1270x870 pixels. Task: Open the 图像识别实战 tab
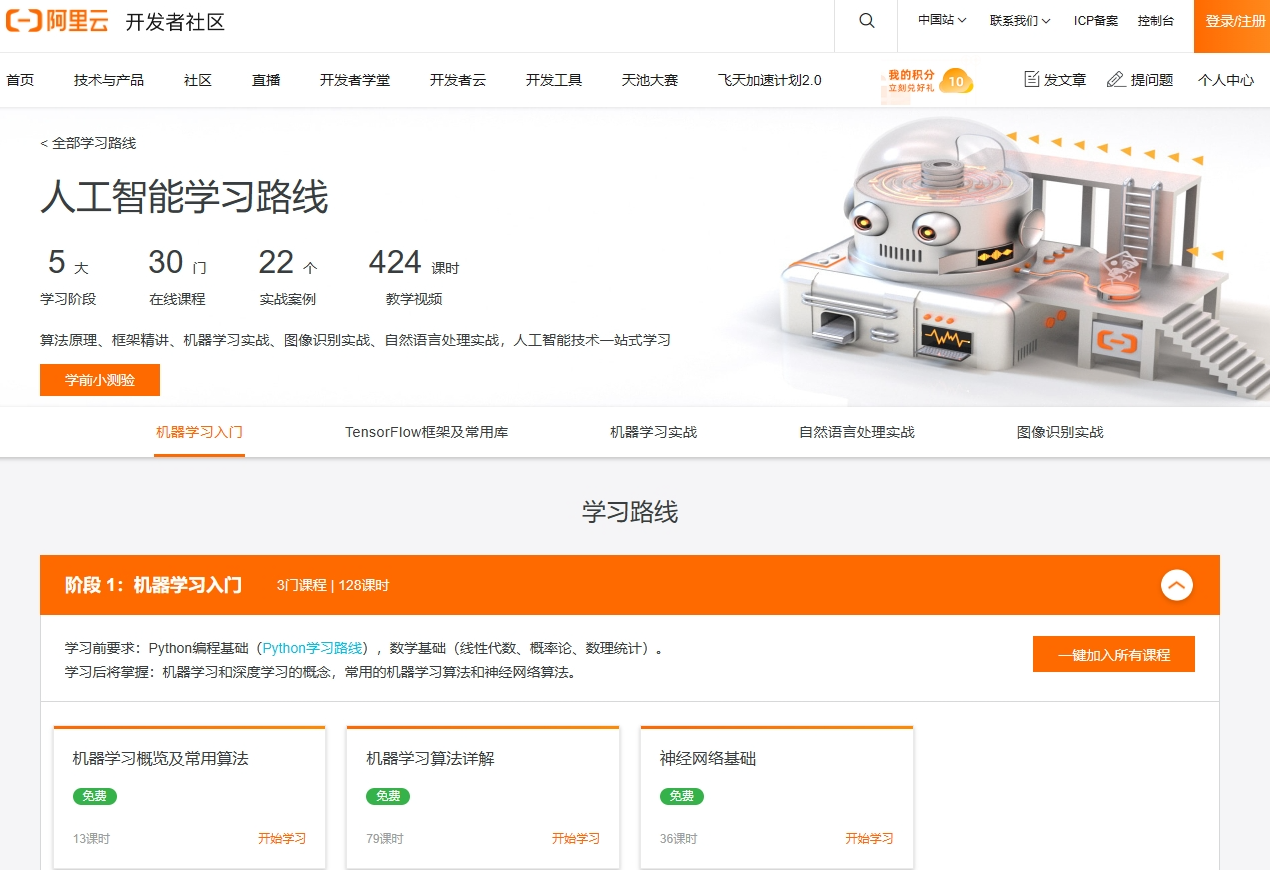(x=1059, y=432)
